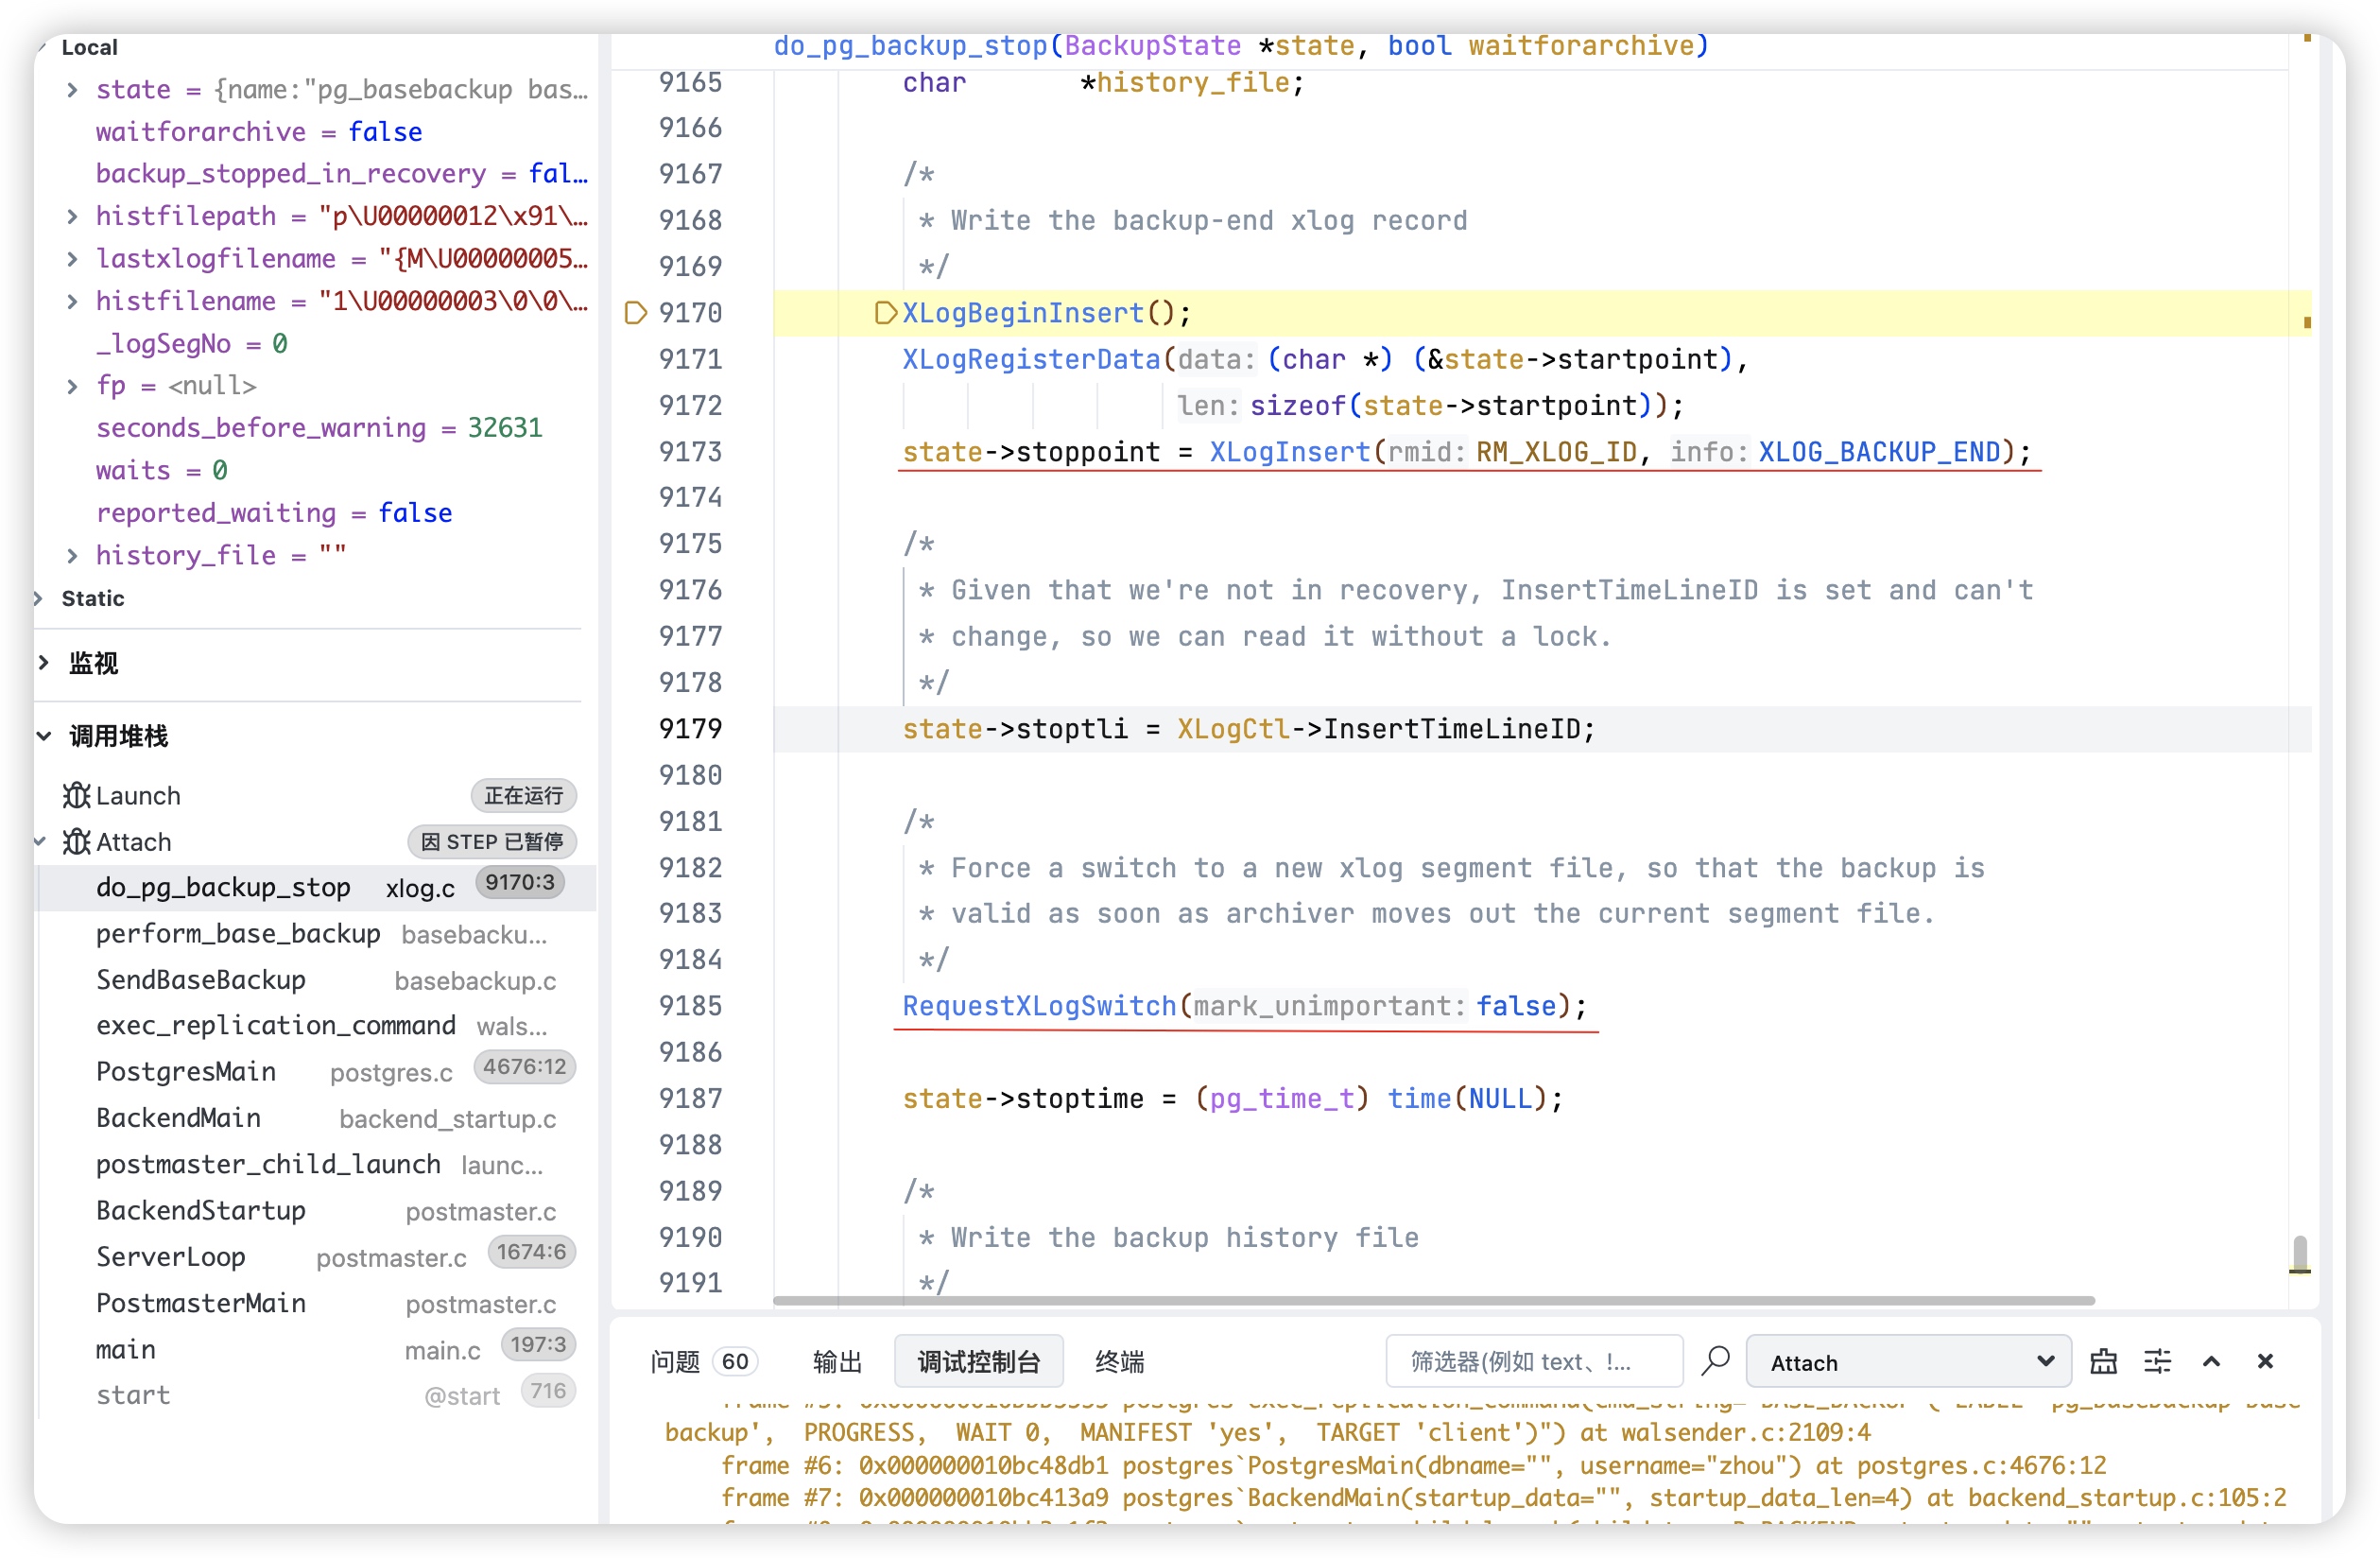Switch to the 输出 output tab
2380x1558 pixels.
click(837, 1361)
